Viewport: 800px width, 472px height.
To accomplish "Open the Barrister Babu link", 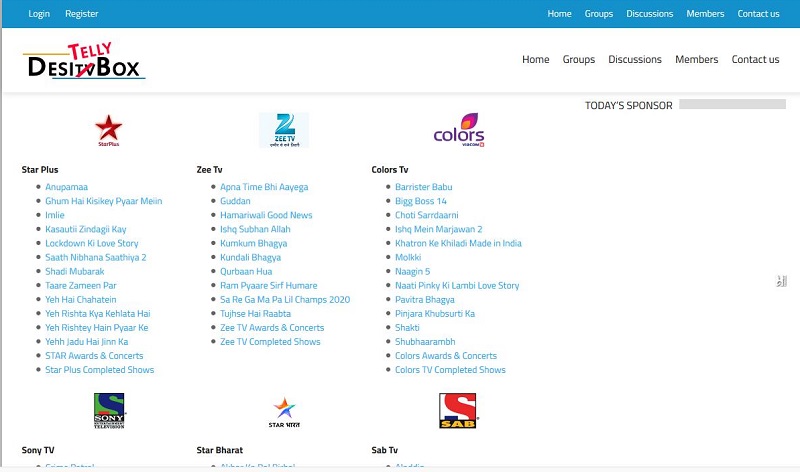I will pos(423,187).
